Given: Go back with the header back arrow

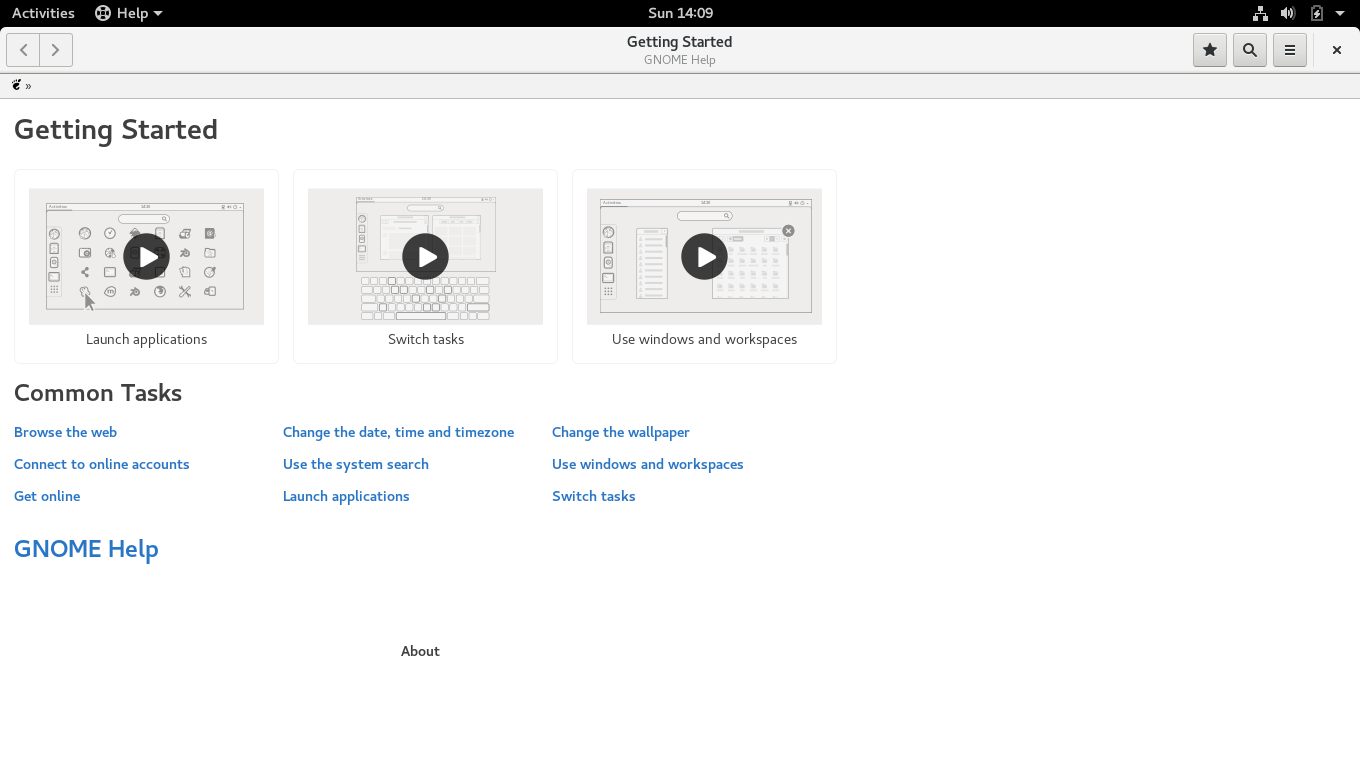Looking at the screenshot, I should click(x=23, y=50).
